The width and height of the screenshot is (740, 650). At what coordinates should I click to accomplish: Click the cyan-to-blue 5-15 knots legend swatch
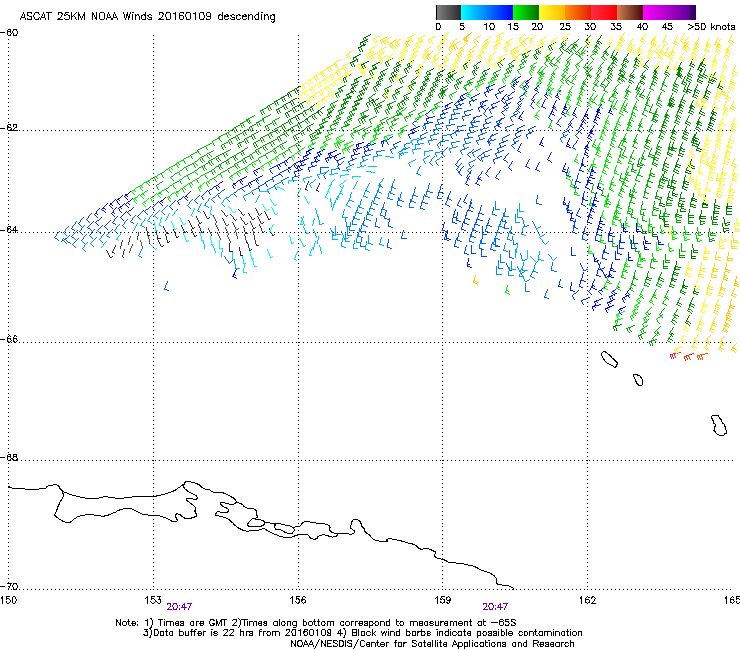487,12
